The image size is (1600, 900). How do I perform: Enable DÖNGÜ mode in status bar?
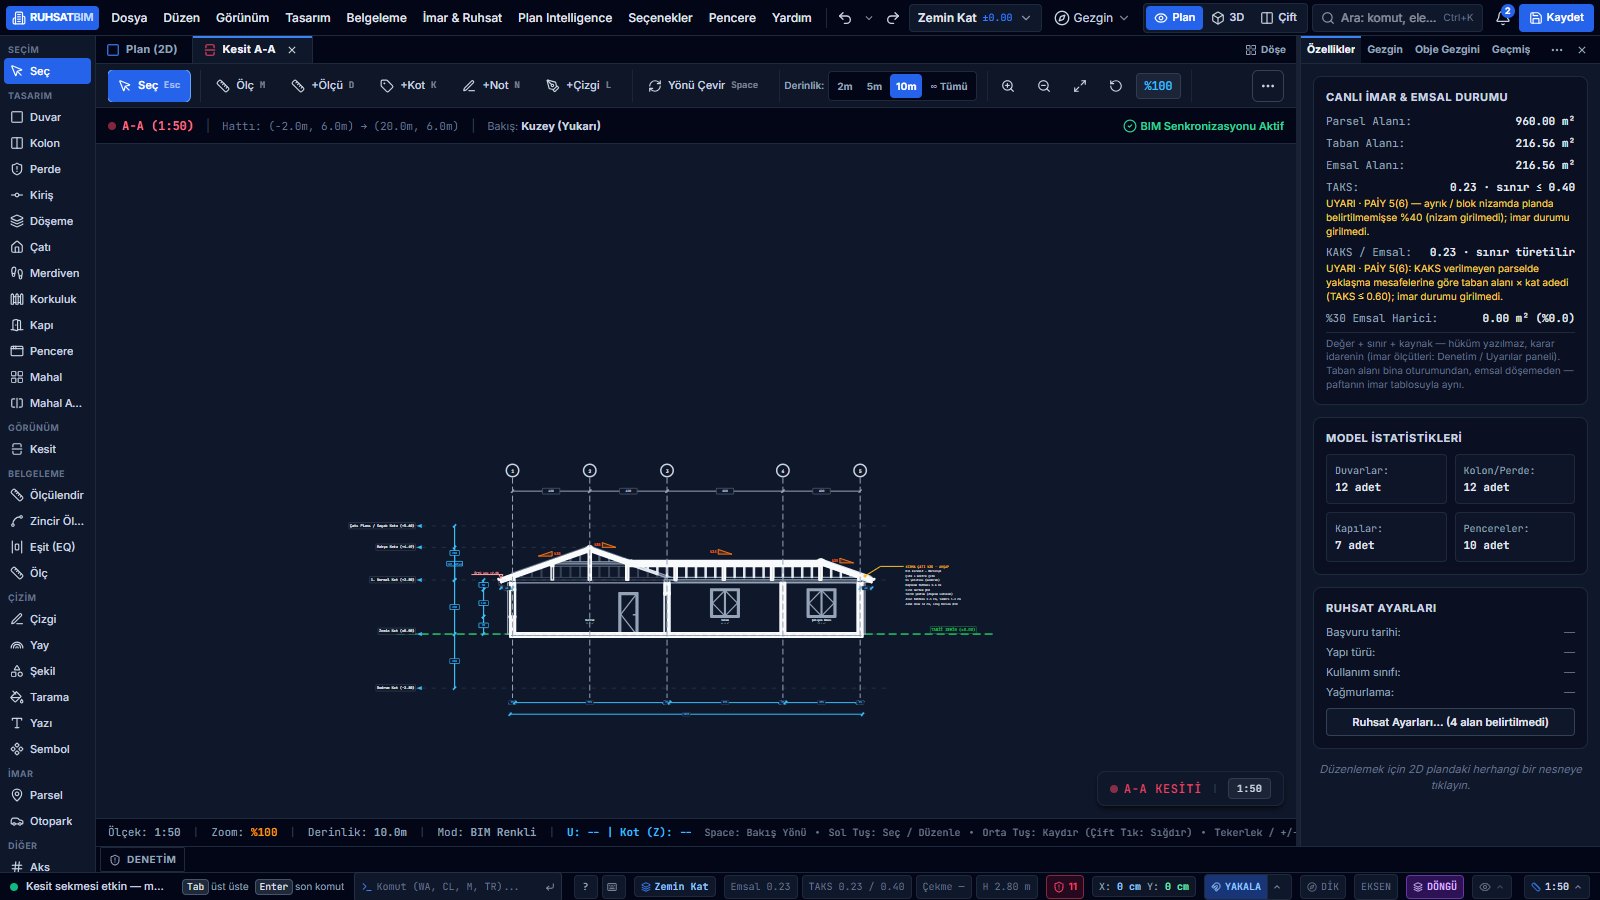pos(1435,886)
